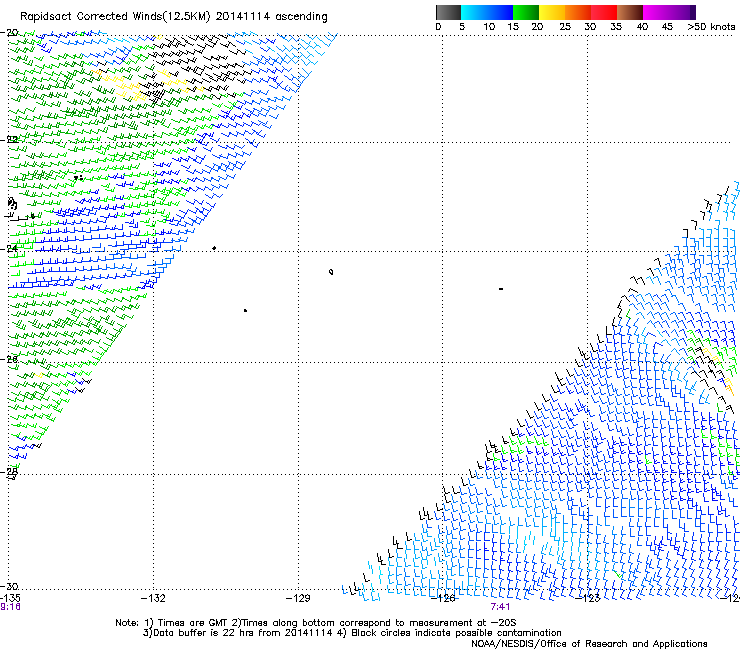Click the '-28' latitude axis label
Image resolution: width=740 pixels, height=650 pixels.
pyautogui.click(x=9, y=471)
